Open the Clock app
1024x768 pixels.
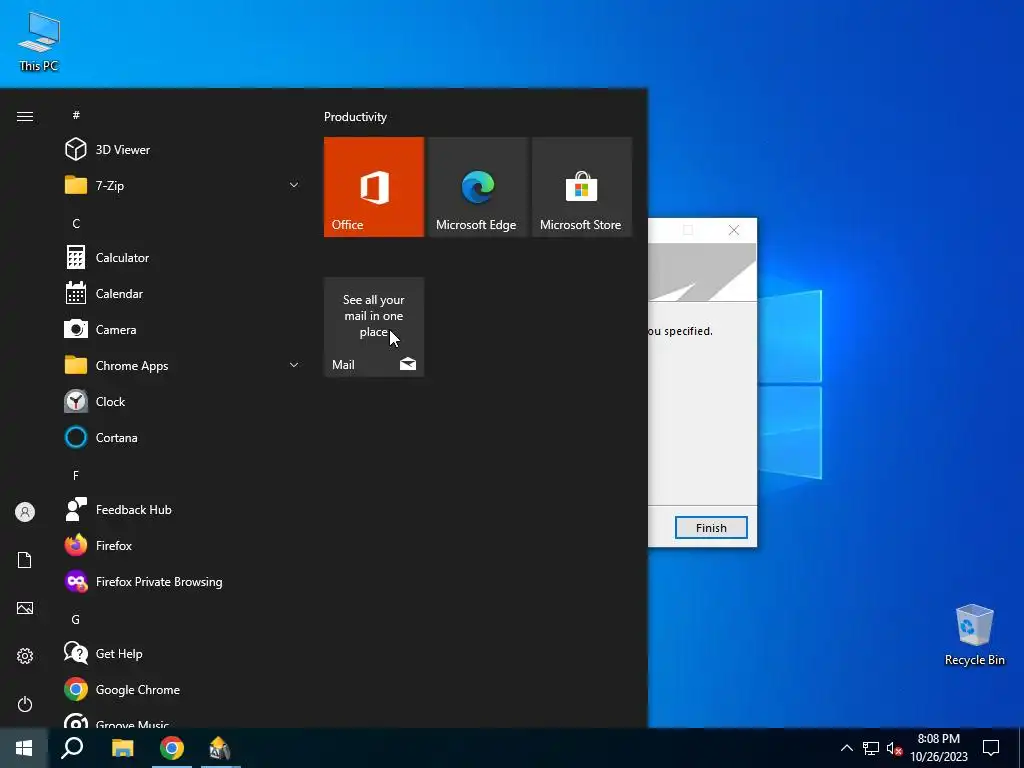(183, 402)
